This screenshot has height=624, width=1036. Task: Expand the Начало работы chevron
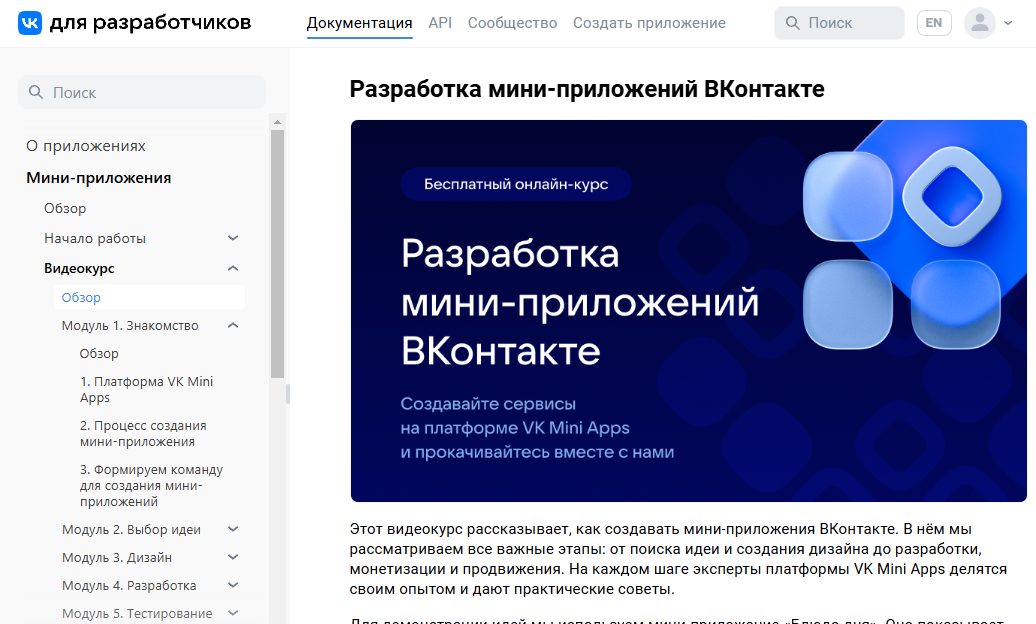[x=233, y=238]
